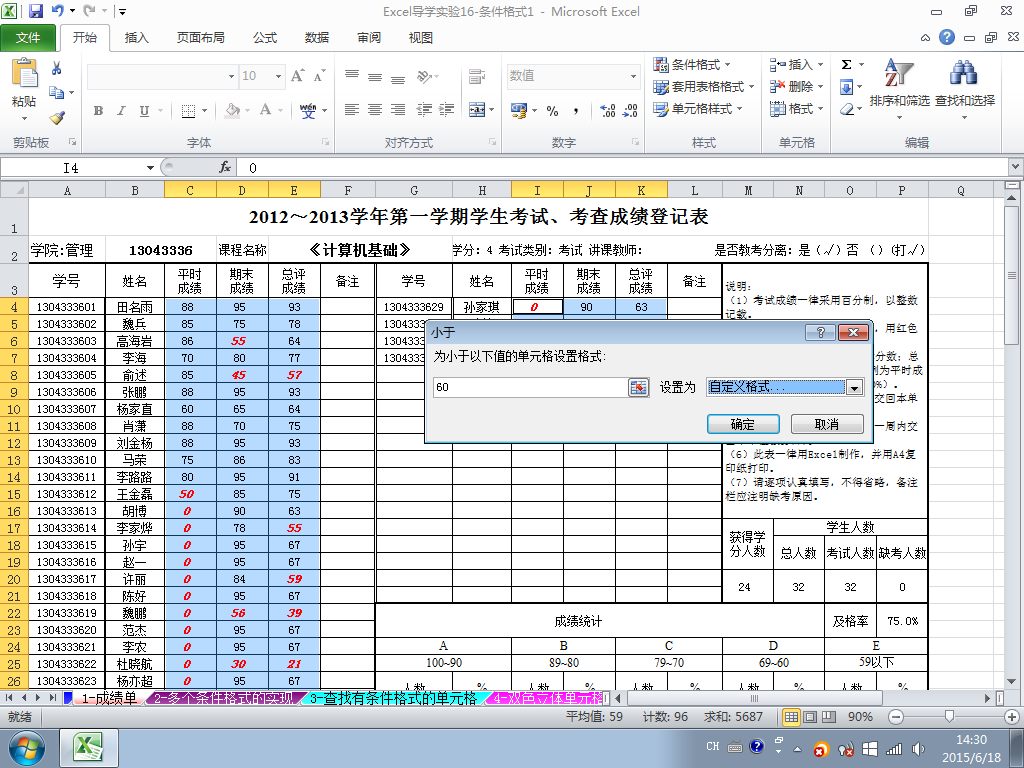Click 取消 button in 小于 dialog
Image resolution: width=1024 pixels, height=768 pixels.
tap(827, 424)
